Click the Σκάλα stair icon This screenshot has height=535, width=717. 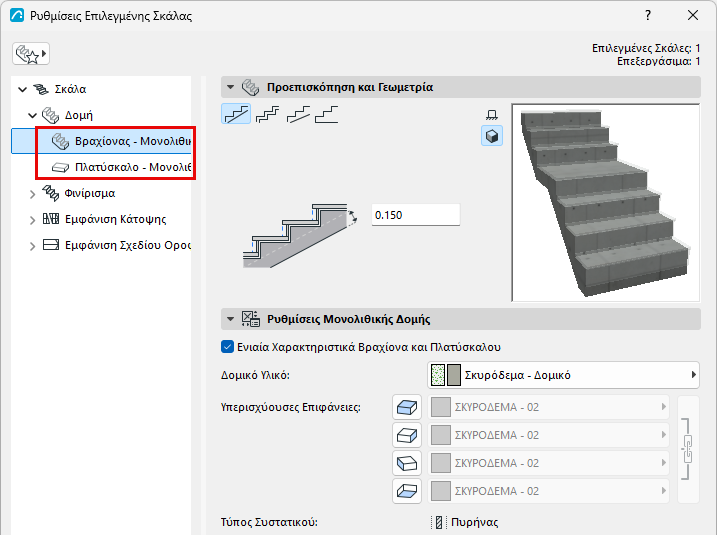(x=41, y=89)
